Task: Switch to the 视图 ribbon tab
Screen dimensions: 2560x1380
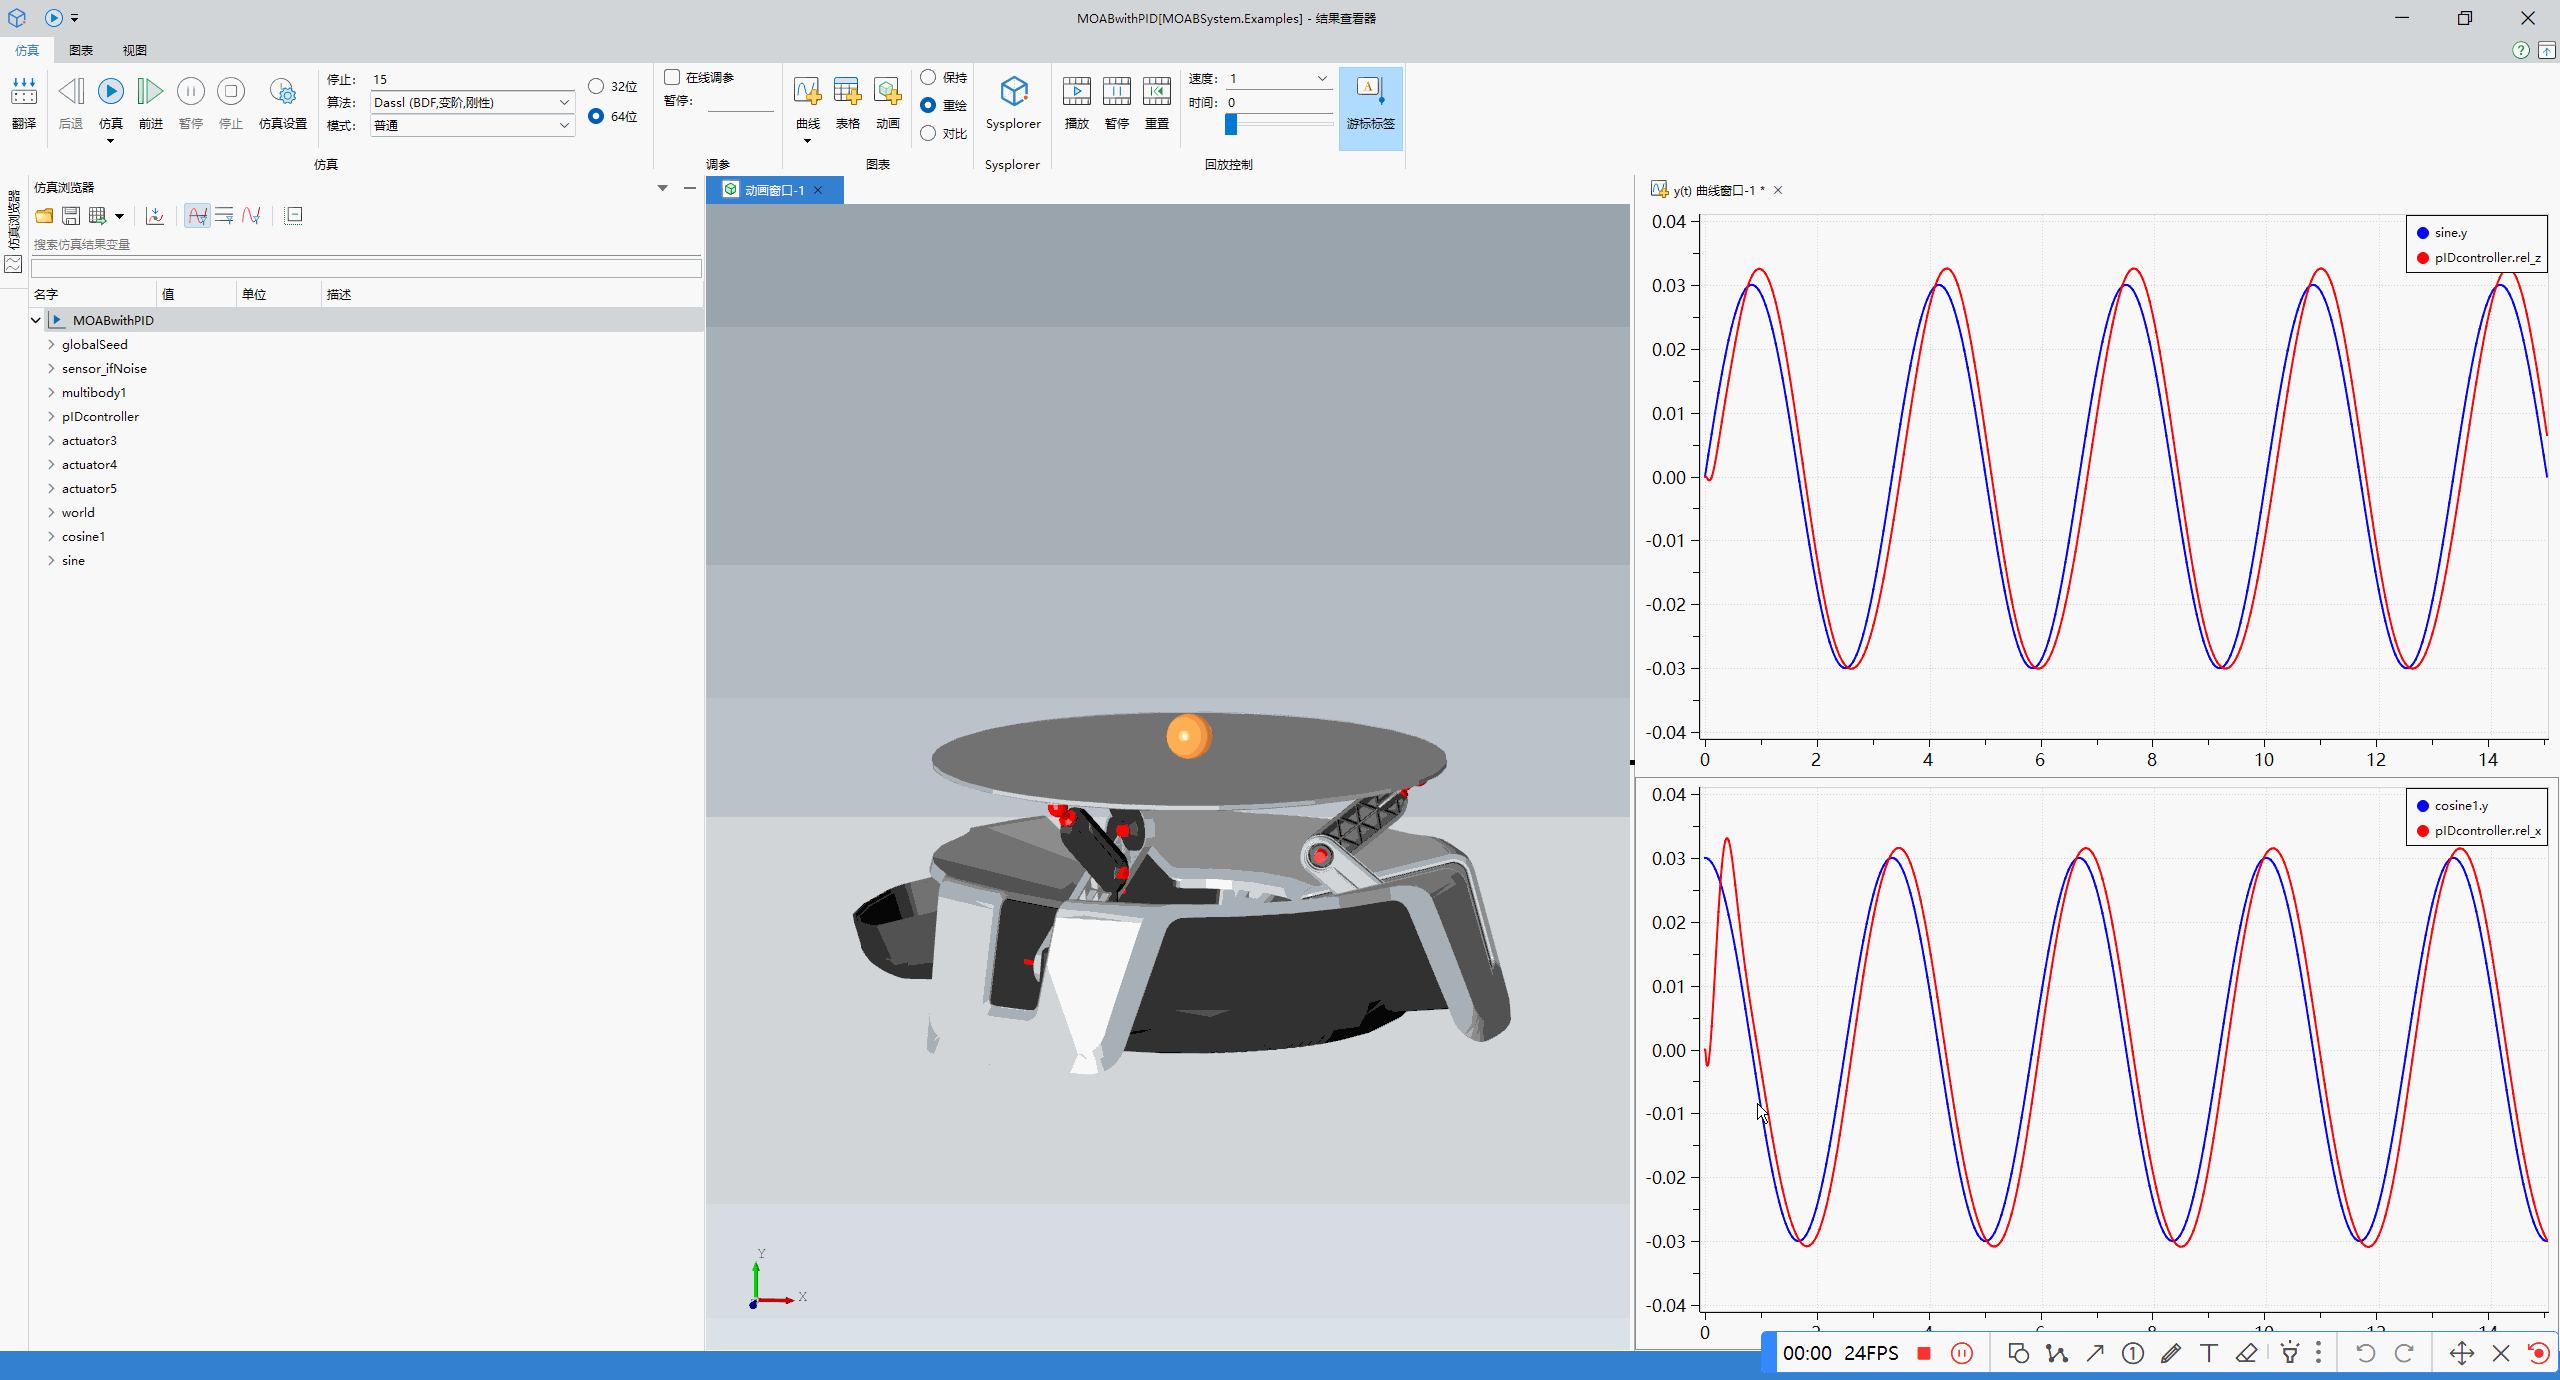Action: pos(134,50)
